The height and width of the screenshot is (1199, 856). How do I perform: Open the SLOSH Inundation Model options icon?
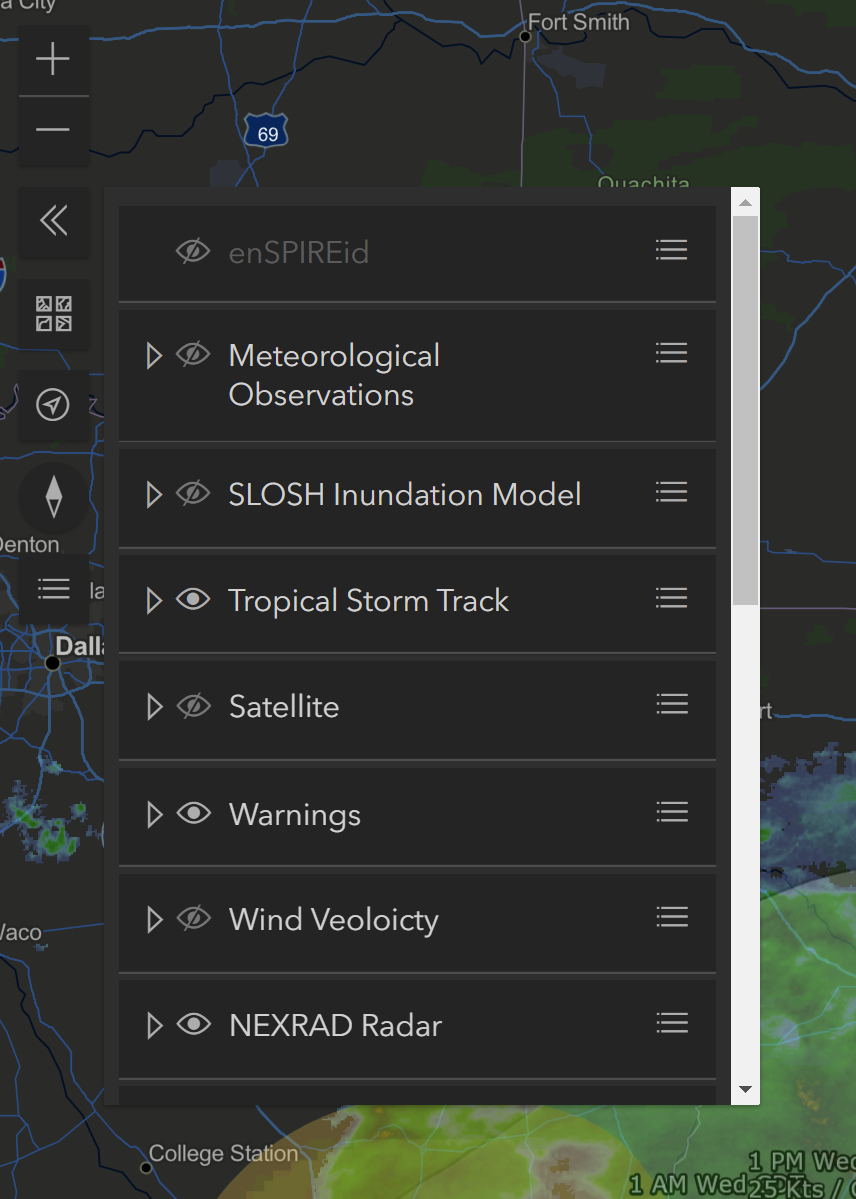(671, 491)
